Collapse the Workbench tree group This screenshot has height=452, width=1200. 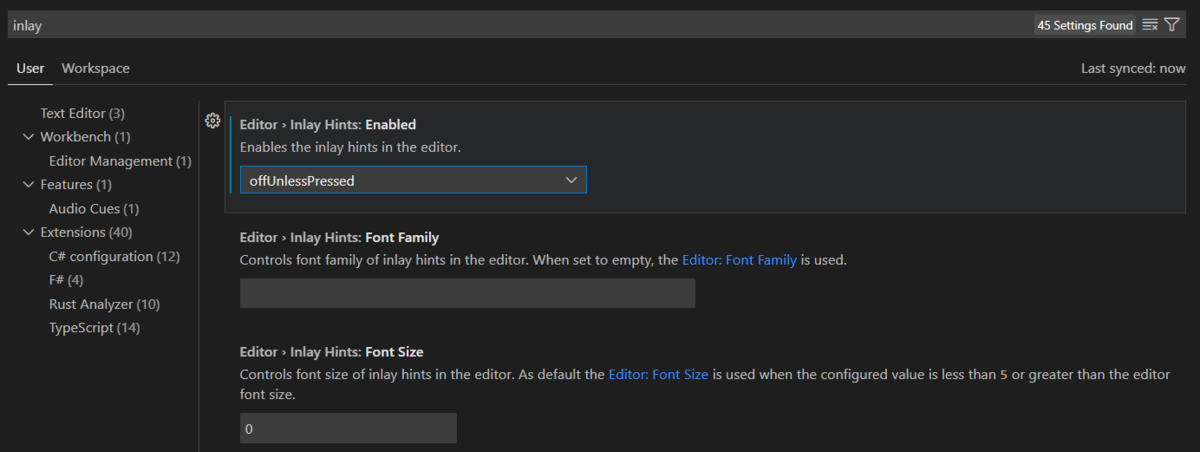pyautogui.click(x=28, y=136)
